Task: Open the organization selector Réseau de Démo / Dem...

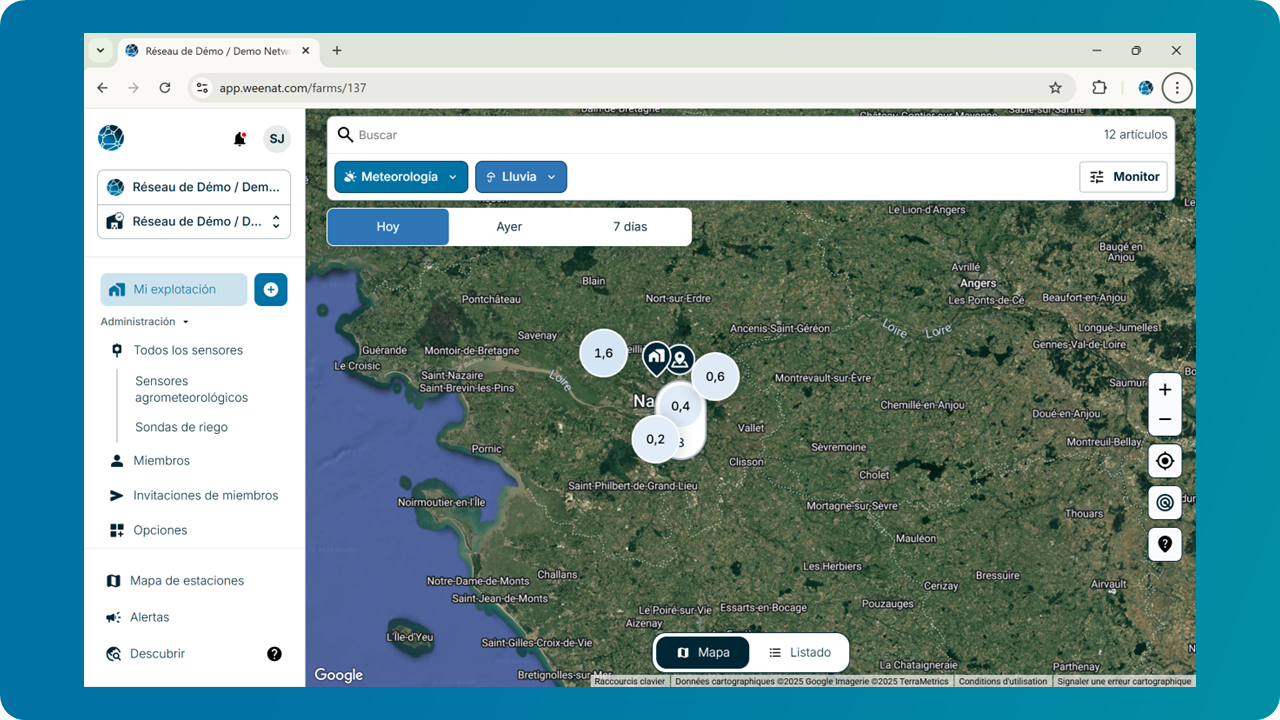Action: 194,187
